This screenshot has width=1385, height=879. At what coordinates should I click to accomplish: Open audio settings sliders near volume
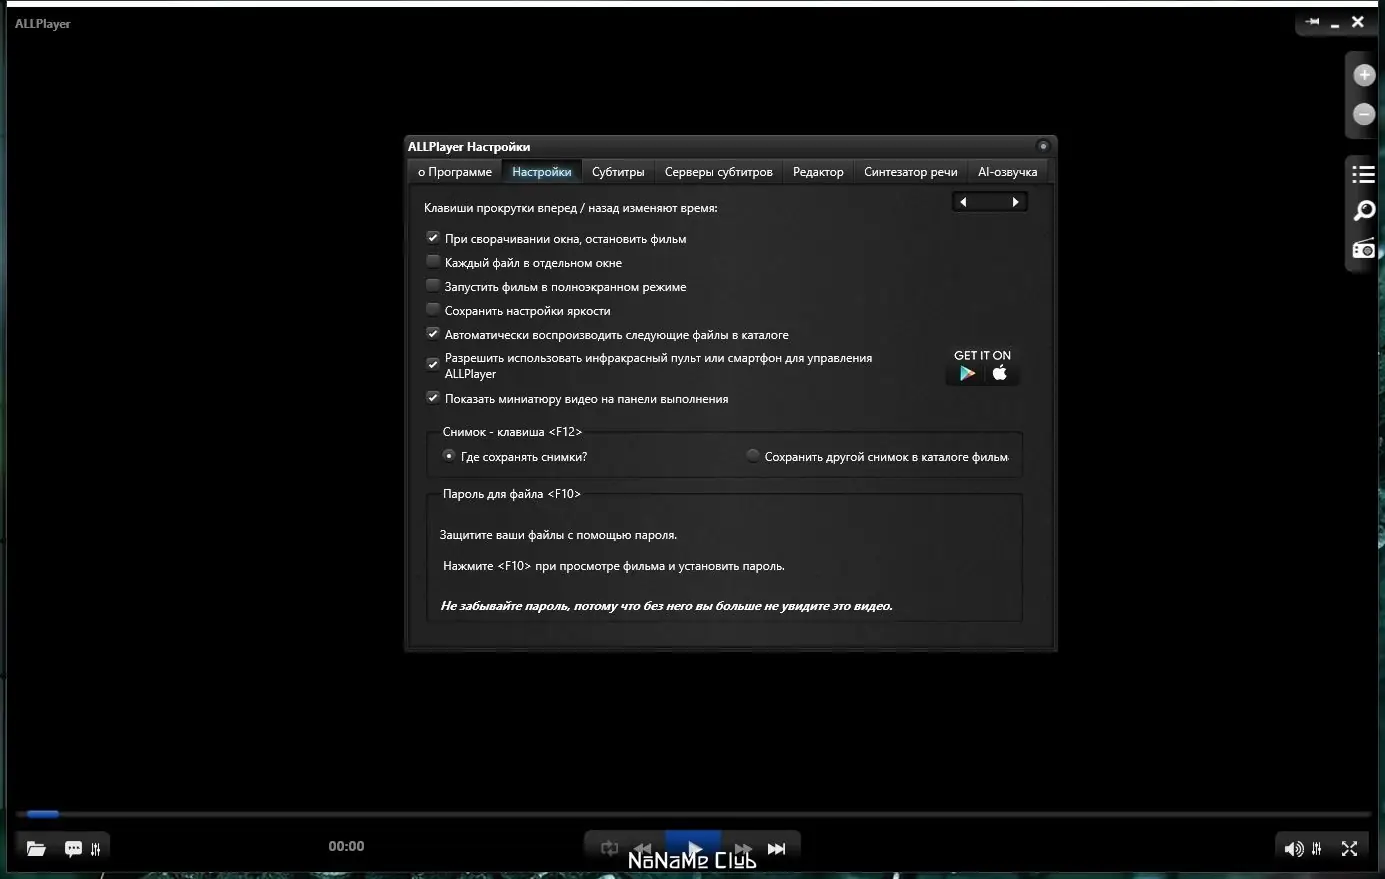[1317, 849]
